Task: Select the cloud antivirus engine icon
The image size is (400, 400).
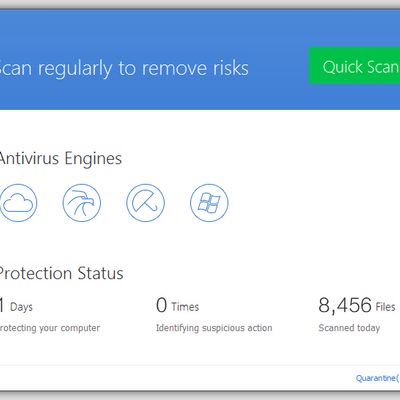Action: pyautogui.click(x=18, y=203)
